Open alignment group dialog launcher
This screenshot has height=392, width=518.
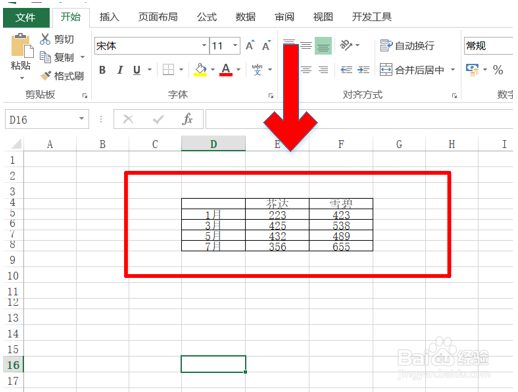pos(454,96)
